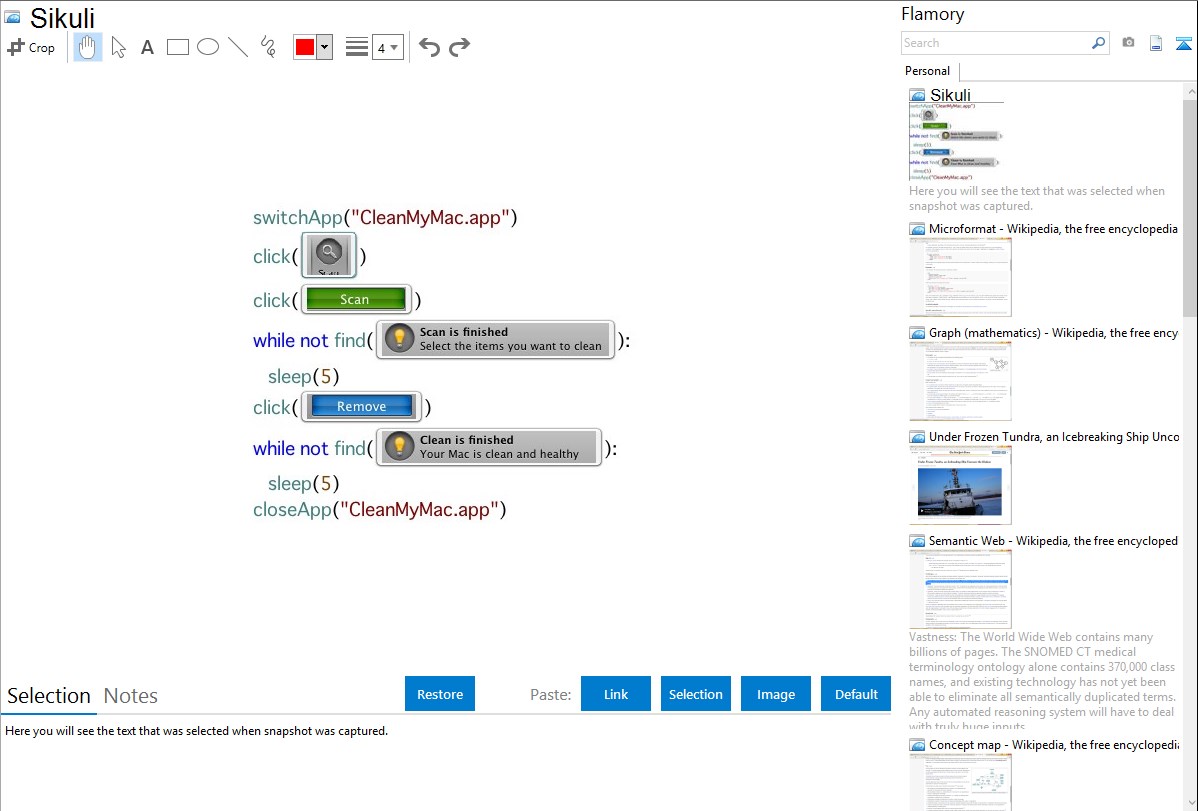
Task: Click the green Scan button image
Action: pyautogui.click(x=356, y=300)
